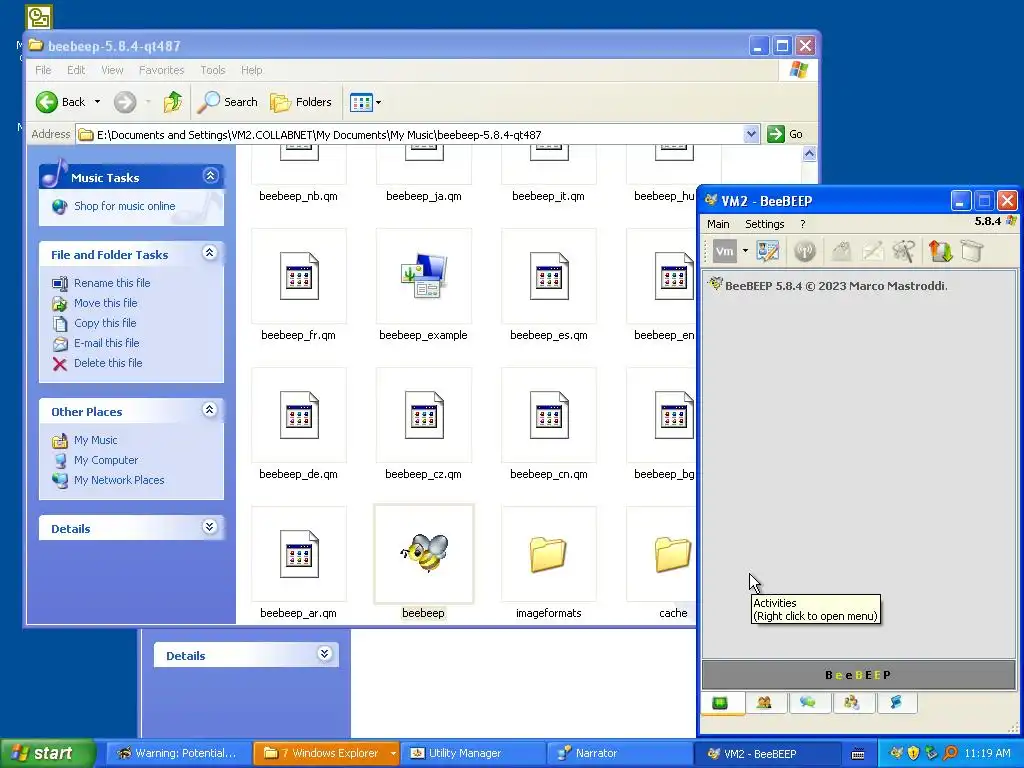Screen dimensions: 1024x768
Task: Expand the address bar dropdown arrow
Action: tap(751, 134)
